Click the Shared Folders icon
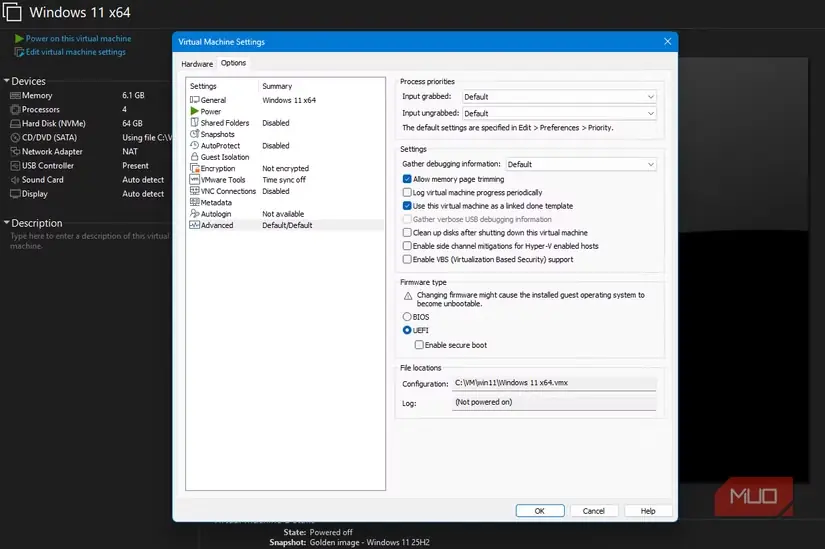Screen dimensions: 825x549 click(195, 123)
